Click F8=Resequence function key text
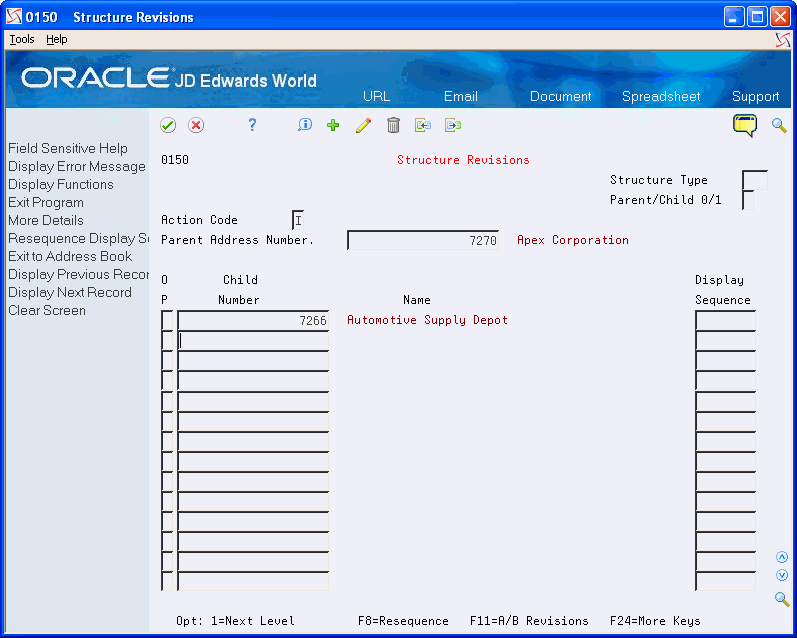 pos(403,621)
